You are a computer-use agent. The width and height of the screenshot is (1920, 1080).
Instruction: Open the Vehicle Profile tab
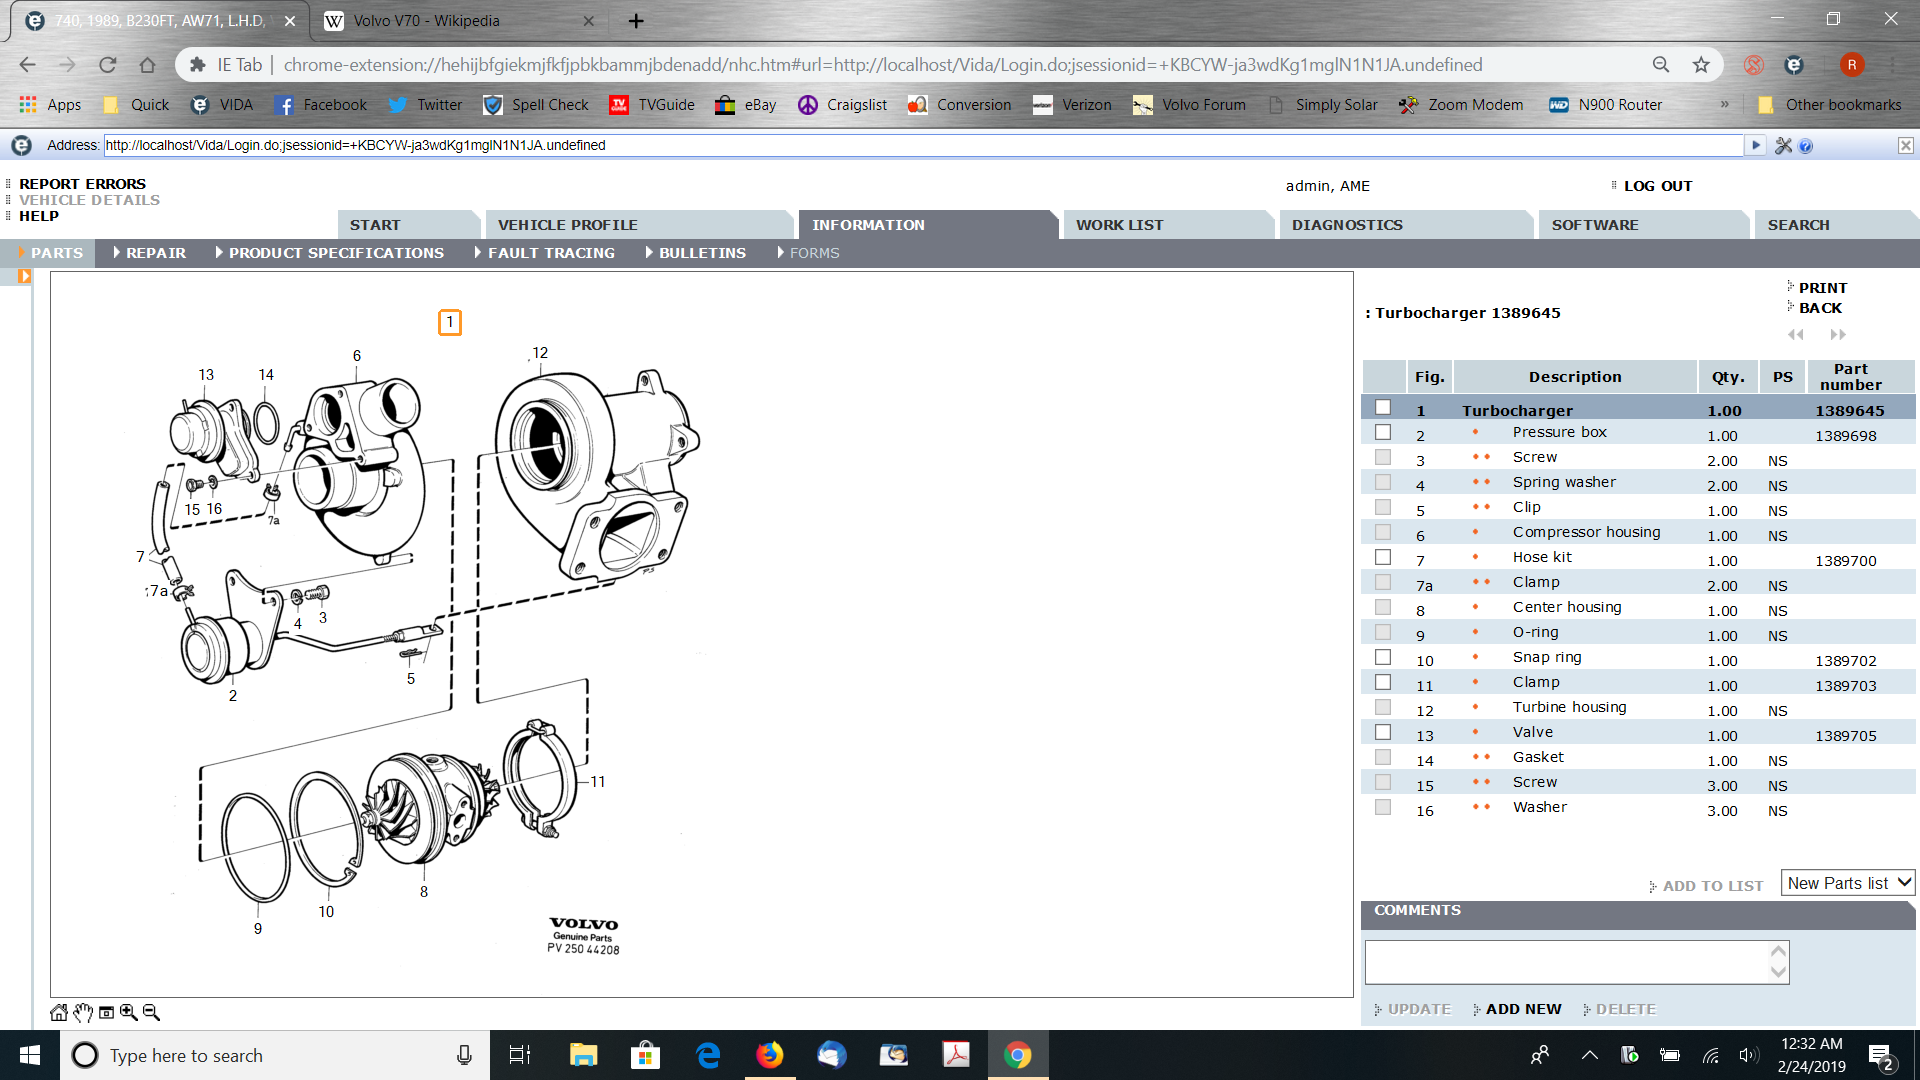567,225
